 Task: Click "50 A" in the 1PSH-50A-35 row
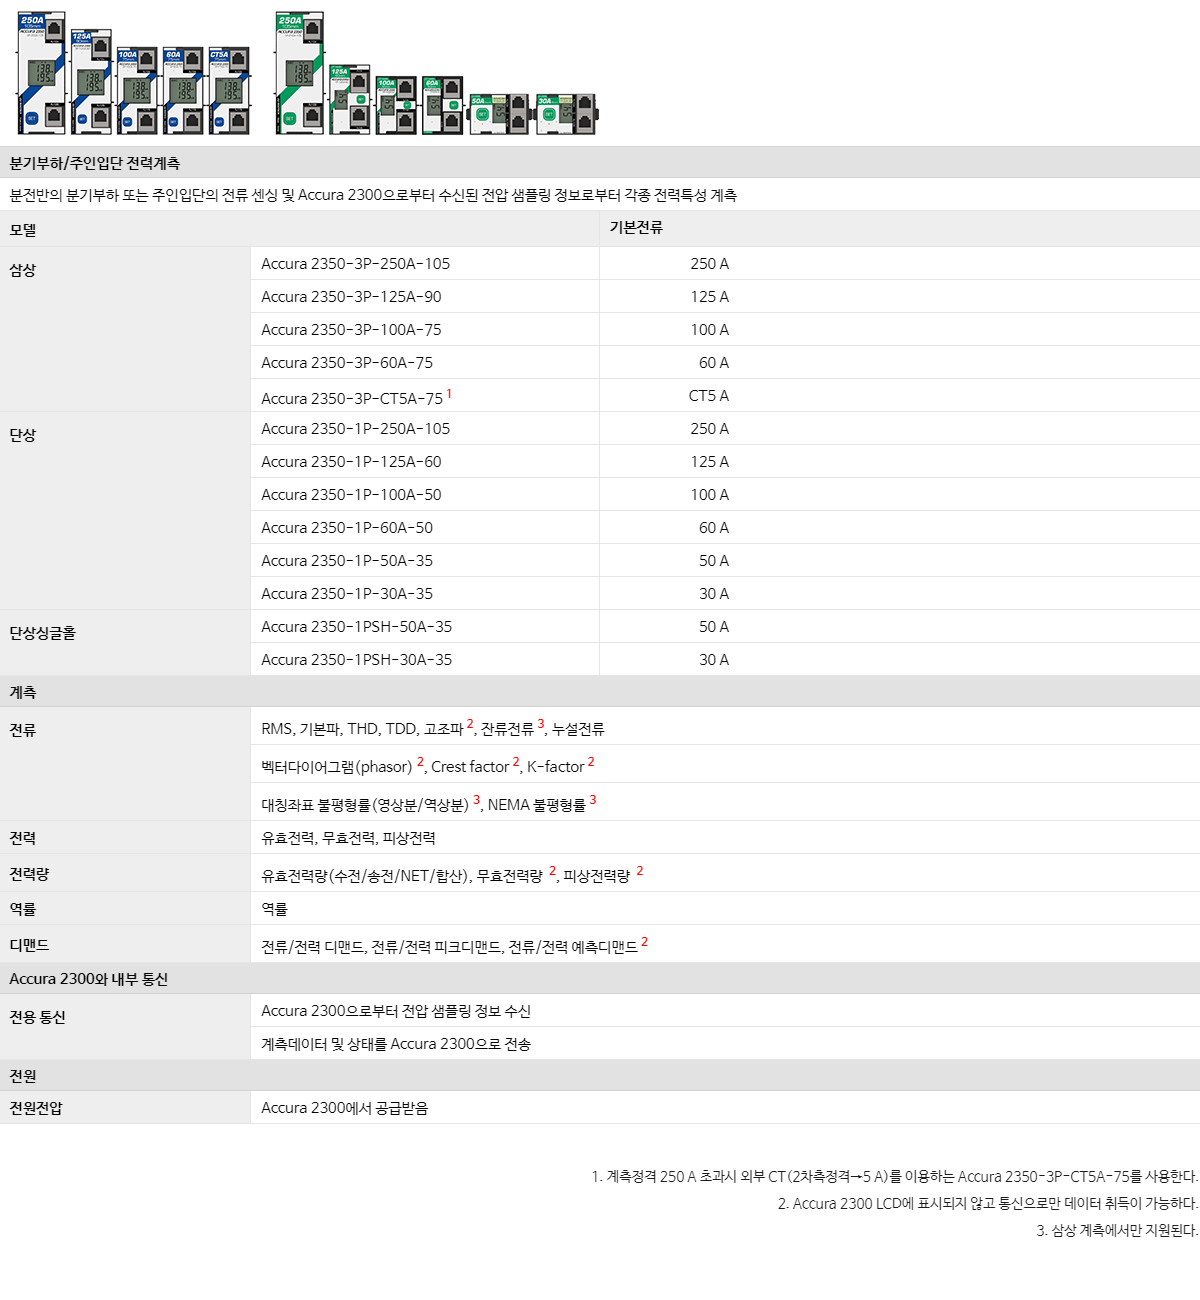[714, 627]
